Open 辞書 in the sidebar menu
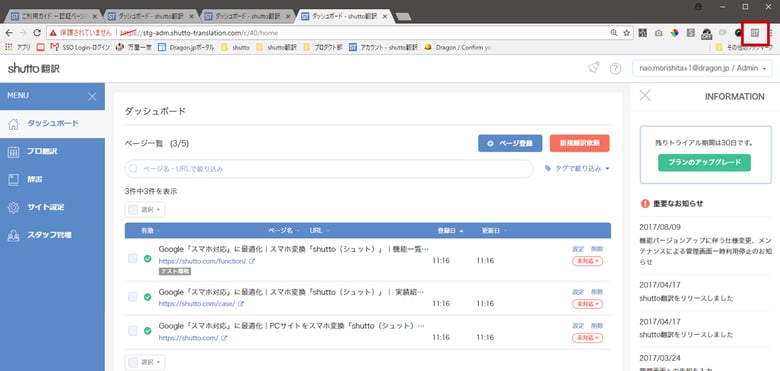This screenshot has height=371, width=780. pos(52,180)
